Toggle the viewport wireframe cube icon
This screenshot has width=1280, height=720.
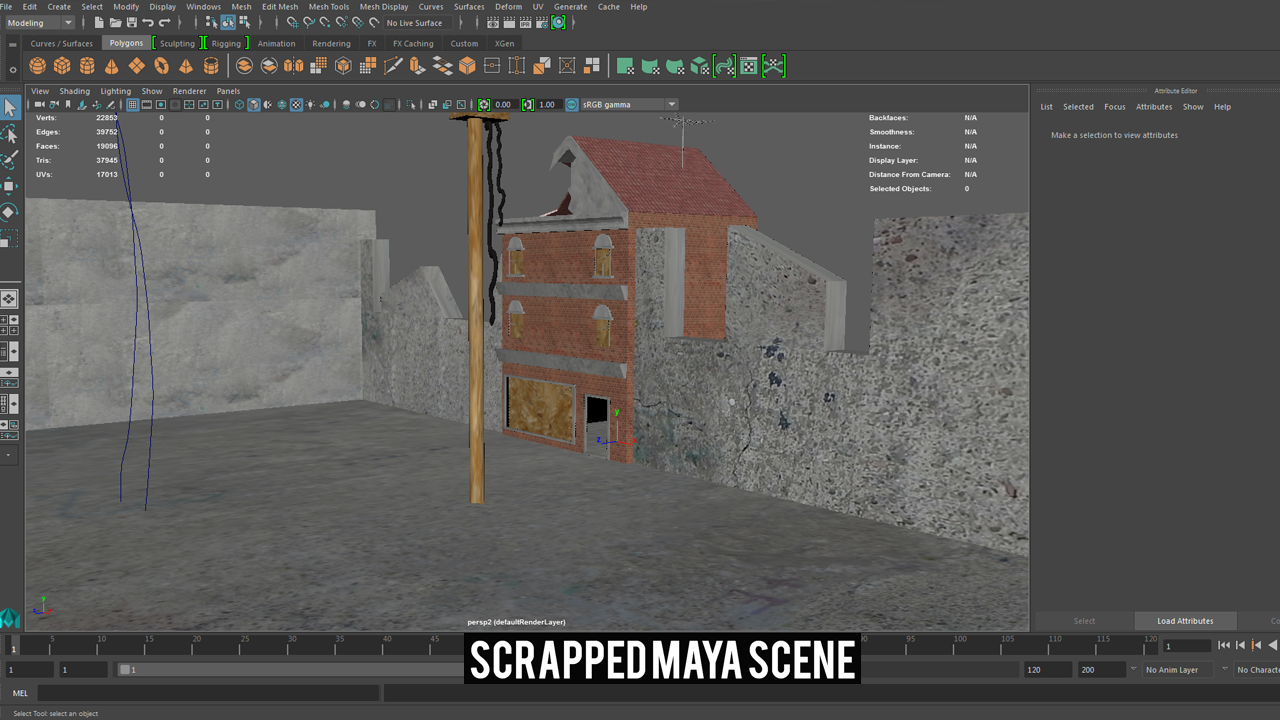tap(239, 104)
